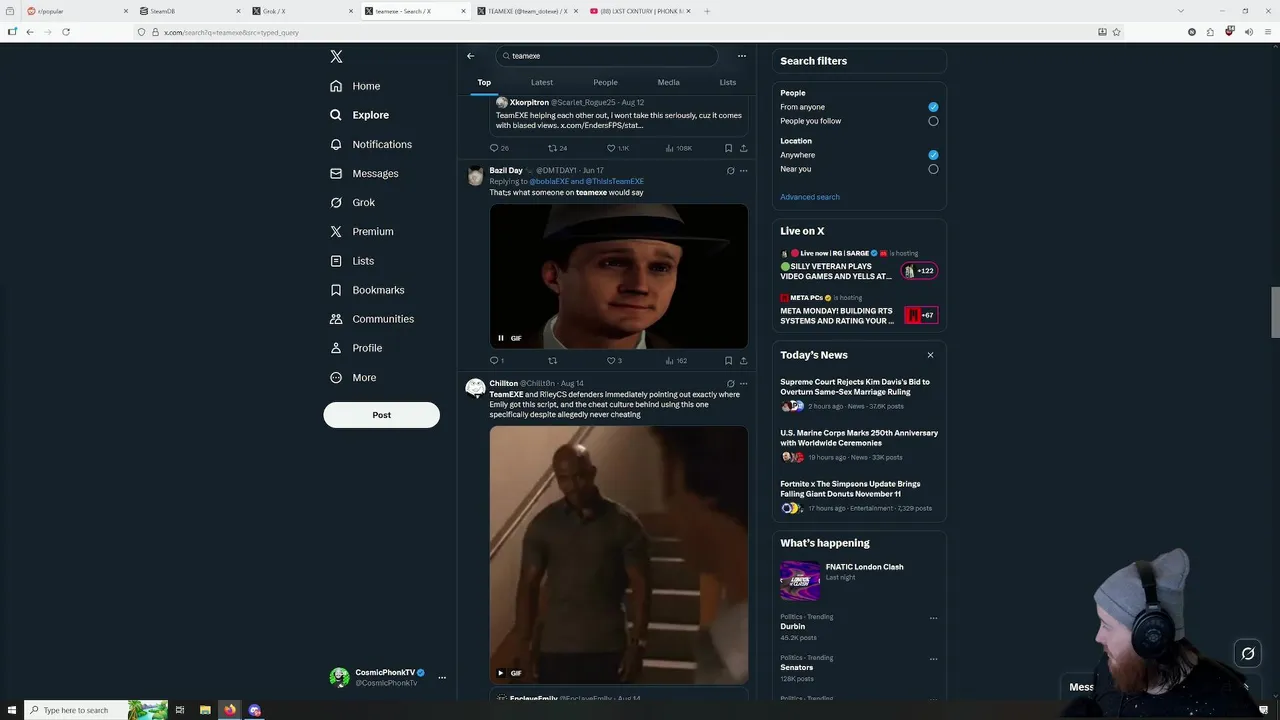Switch to the SteamDB browser tab
The width and height of the screenshot is (1280, 720).
[x=191, y=11]
